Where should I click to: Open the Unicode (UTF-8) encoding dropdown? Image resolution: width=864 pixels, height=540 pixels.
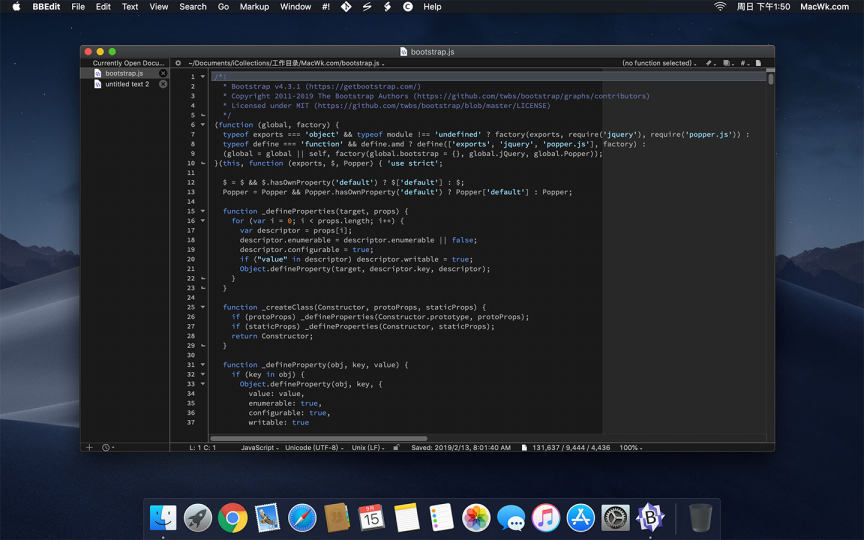313,447
